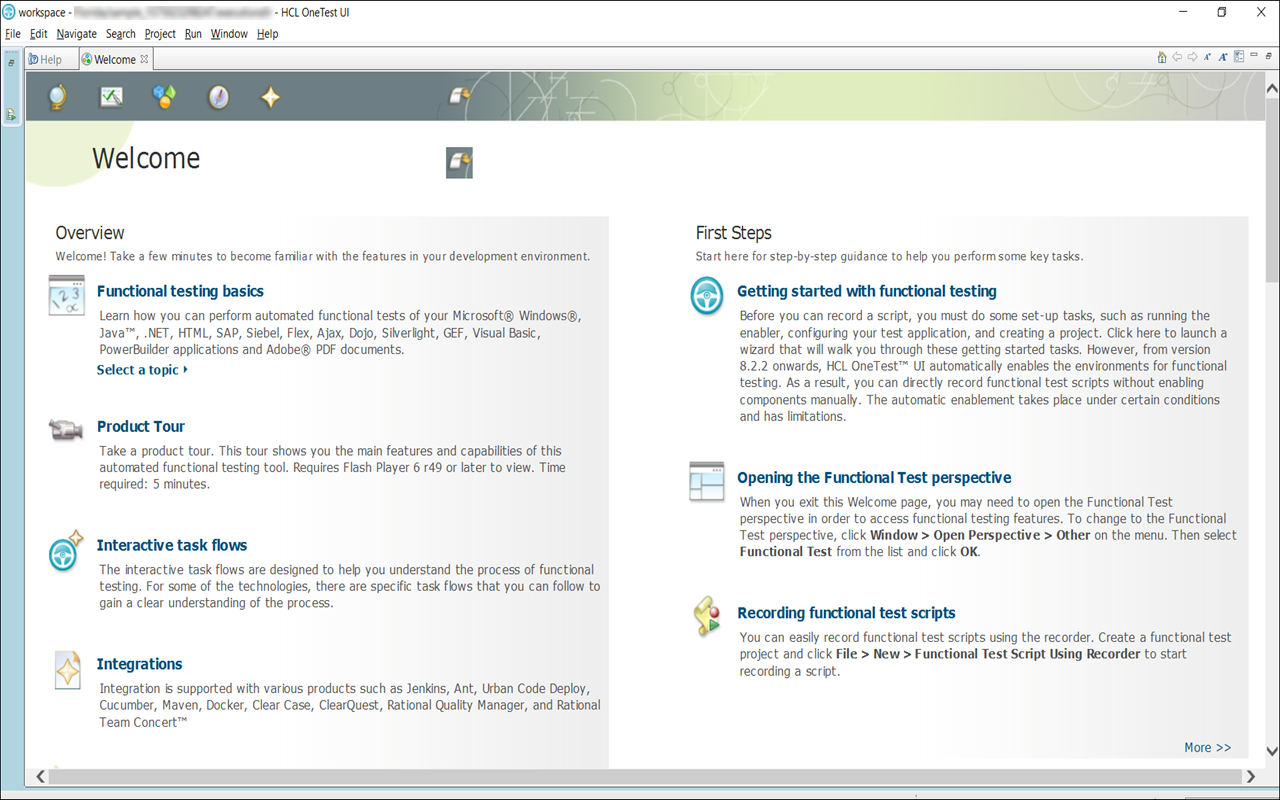Minimize the Welcome view panel

pyautogui.click(x=1254, y=56)
